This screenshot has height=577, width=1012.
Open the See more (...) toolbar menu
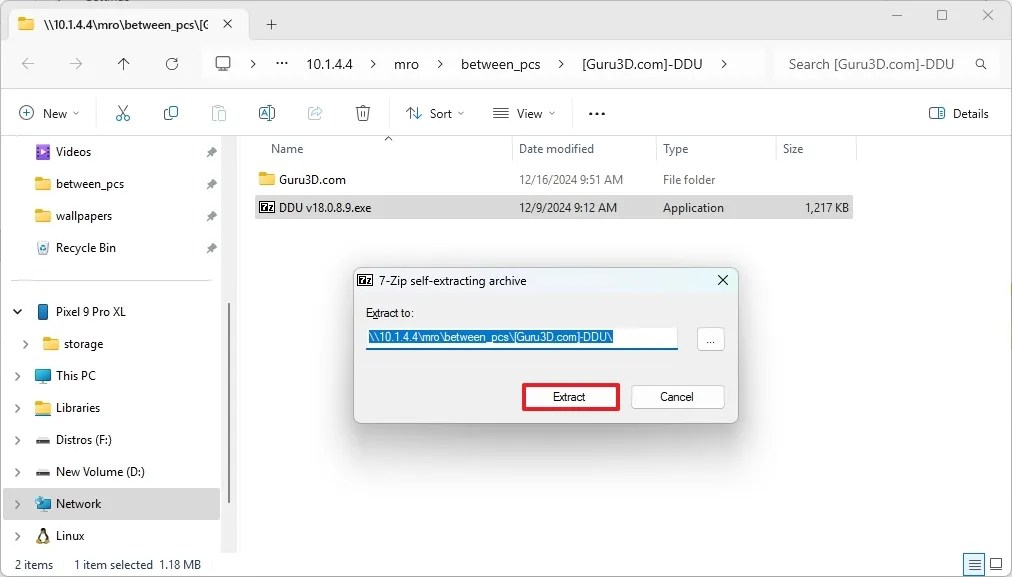596,113
